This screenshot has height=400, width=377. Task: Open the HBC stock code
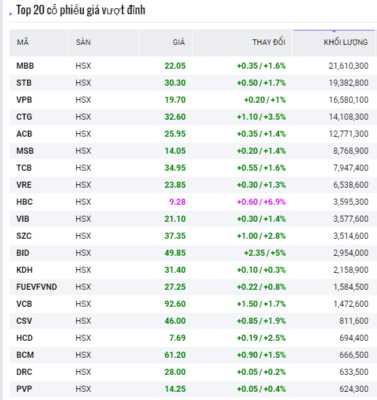tap(24, 202)
